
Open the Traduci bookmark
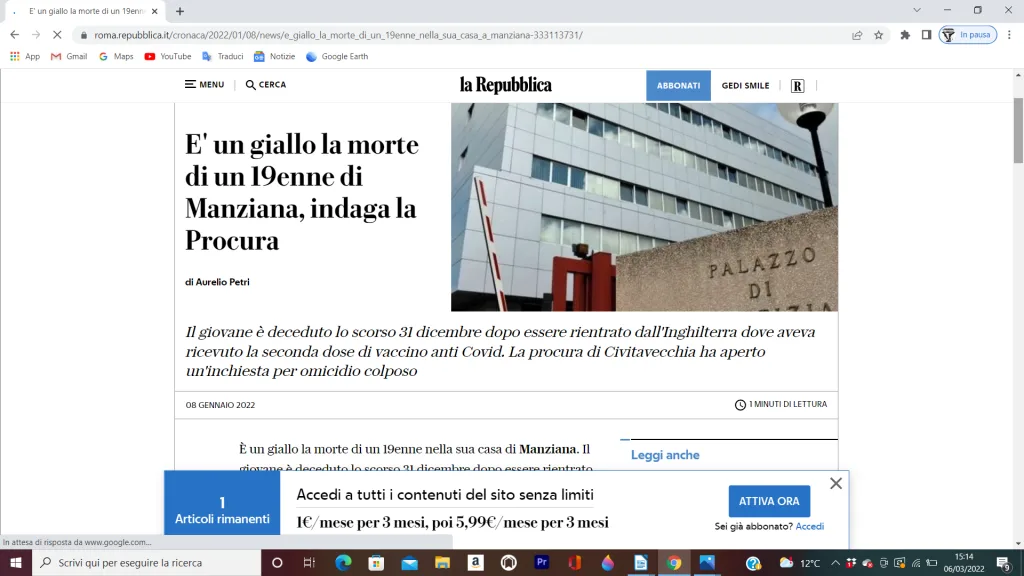click(x=223, y=56)
